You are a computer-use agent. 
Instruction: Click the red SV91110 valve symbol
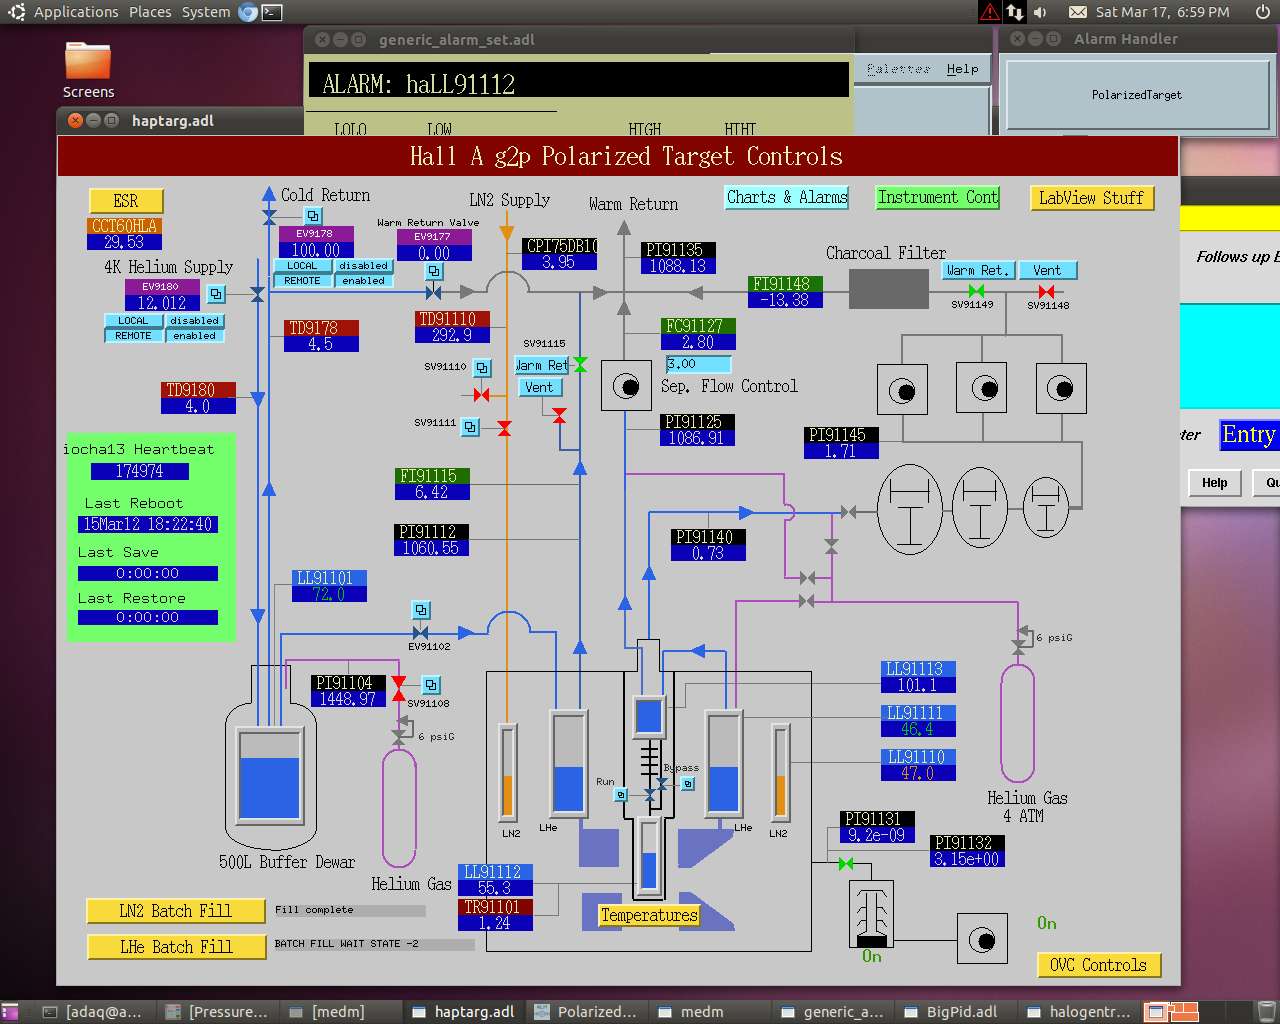482,395
